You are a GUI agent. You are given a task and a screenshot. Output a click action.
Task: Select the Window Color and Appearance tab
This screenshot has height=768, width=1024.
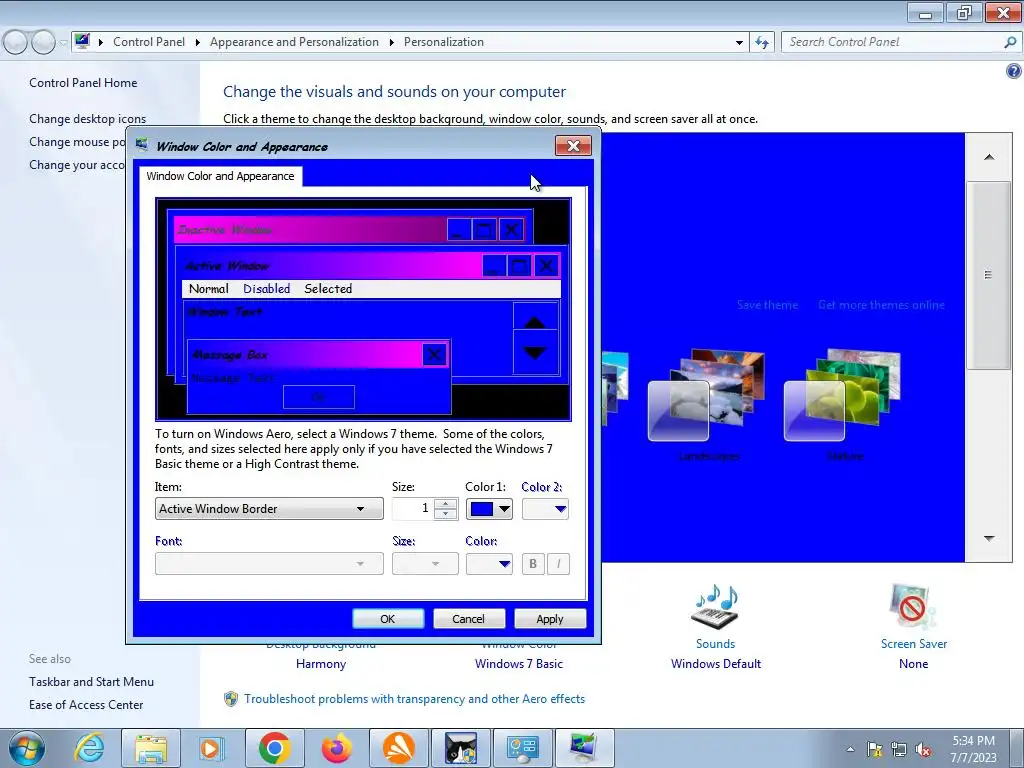pyautogui.click(x=220, y=176)
